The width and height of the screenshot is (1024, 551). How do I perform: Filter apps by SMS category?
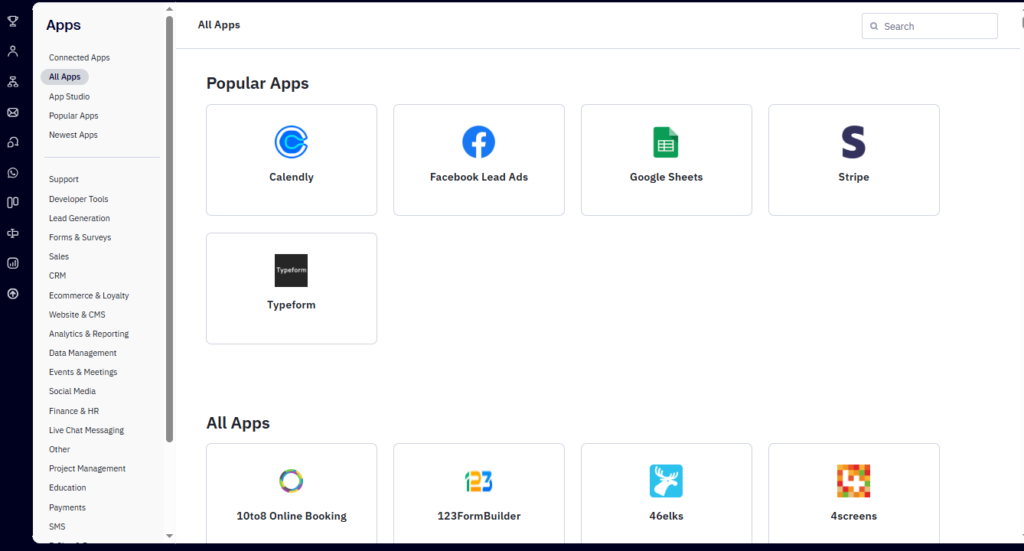57,527
